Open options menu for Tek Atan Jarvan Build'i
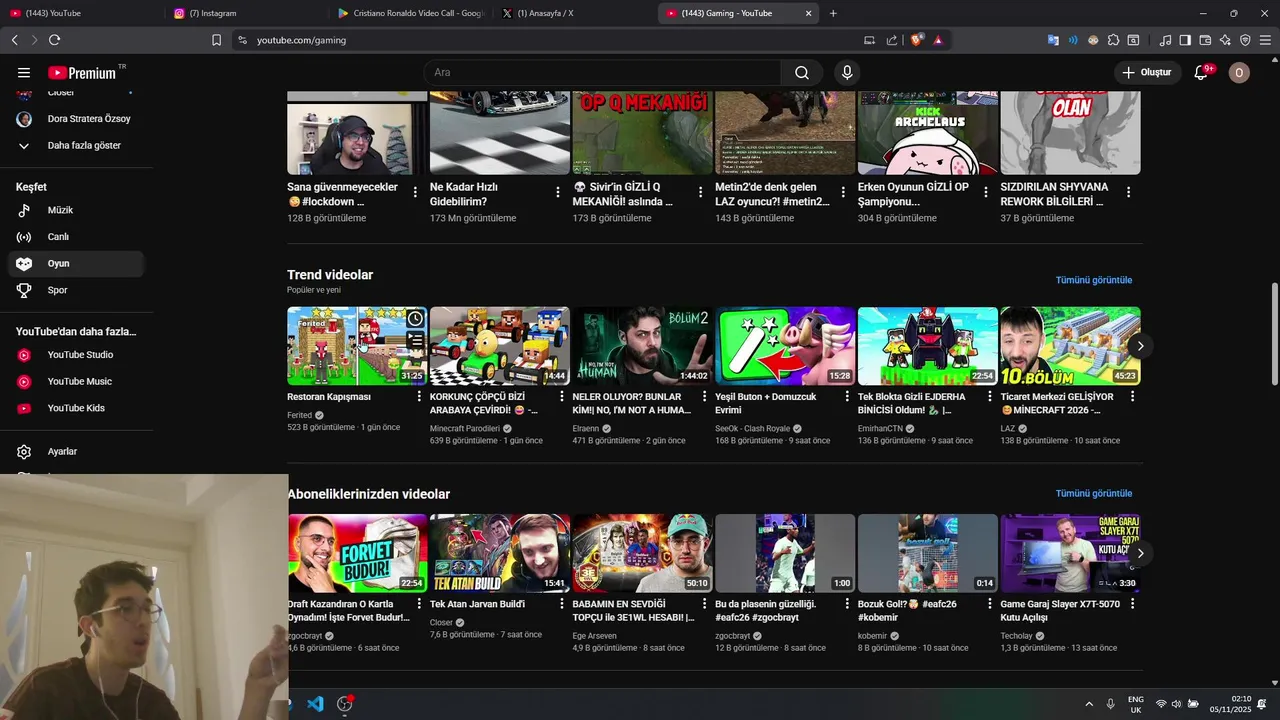The width and height of the screenshot is (1280, 720). [x=561, y=604]
